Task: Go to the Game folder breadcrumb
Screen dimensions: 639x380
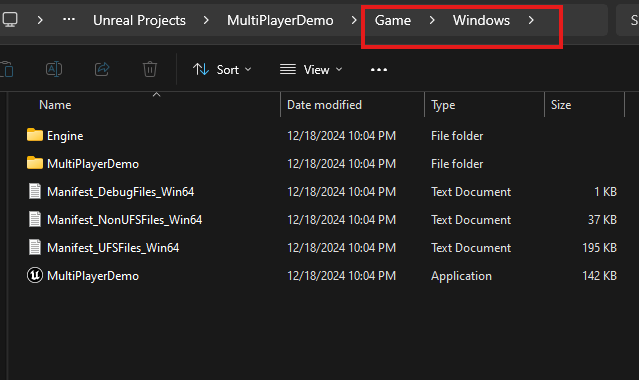Action: [393, 20]
